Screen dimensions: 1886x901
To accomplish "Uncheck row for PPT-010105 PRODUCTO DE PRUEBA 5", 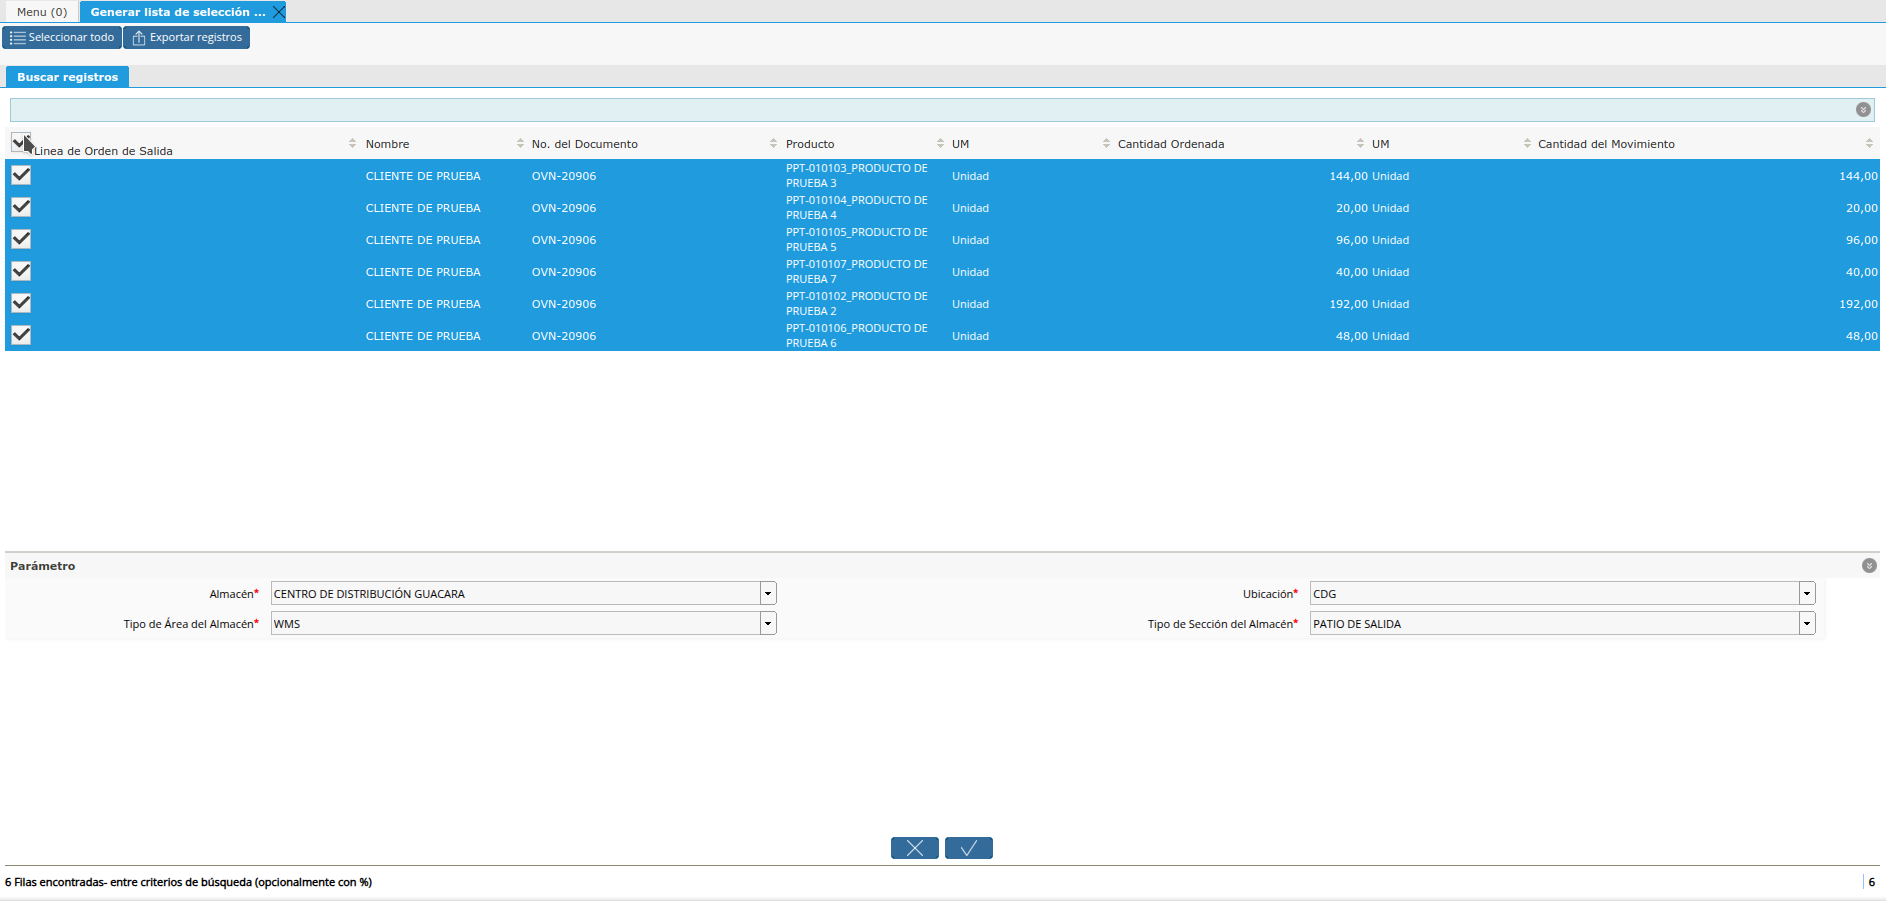I will [x=21, y=239].
